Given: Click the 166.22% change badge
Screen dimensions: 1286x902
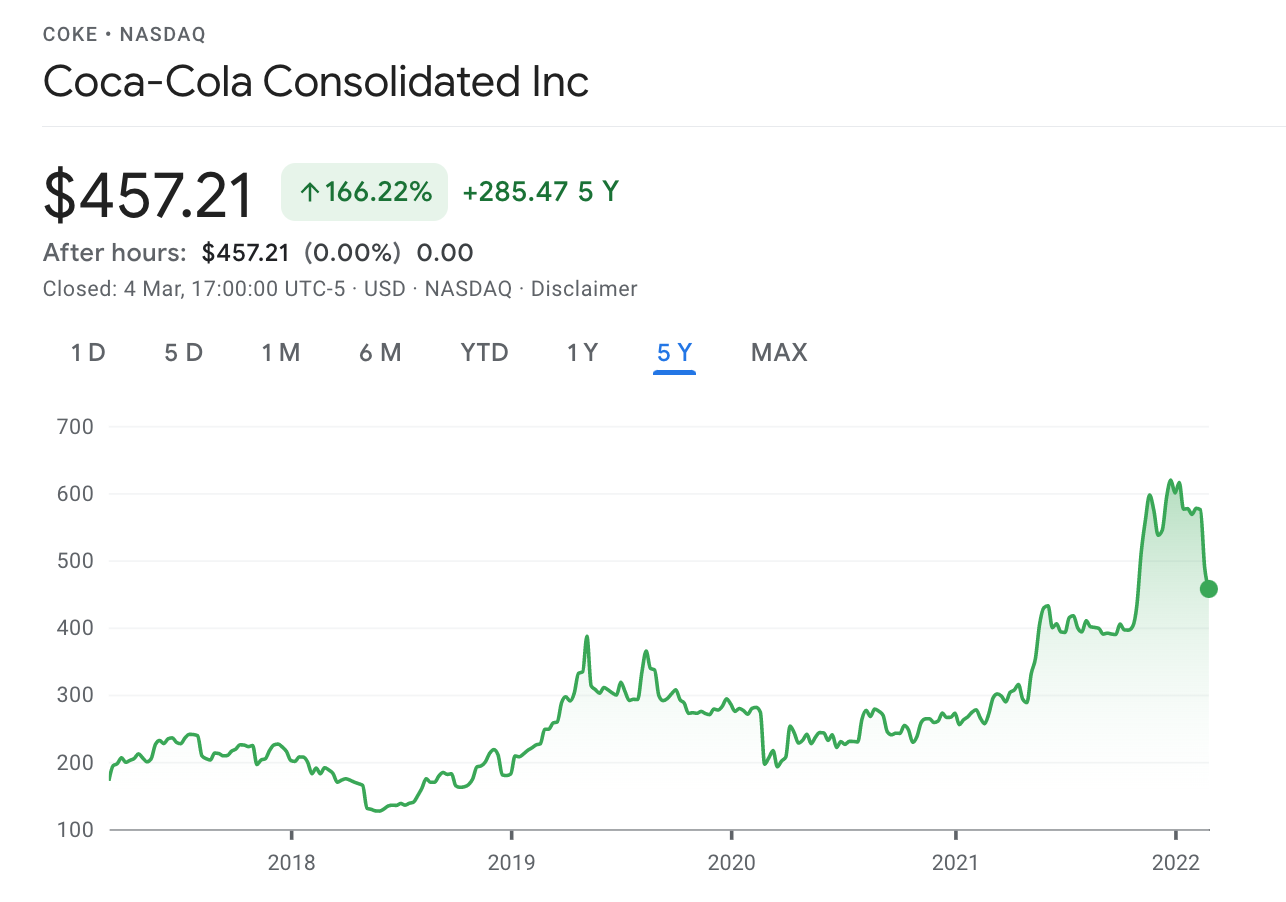Looking at the screenshot, I should click(x=364, y=192).
